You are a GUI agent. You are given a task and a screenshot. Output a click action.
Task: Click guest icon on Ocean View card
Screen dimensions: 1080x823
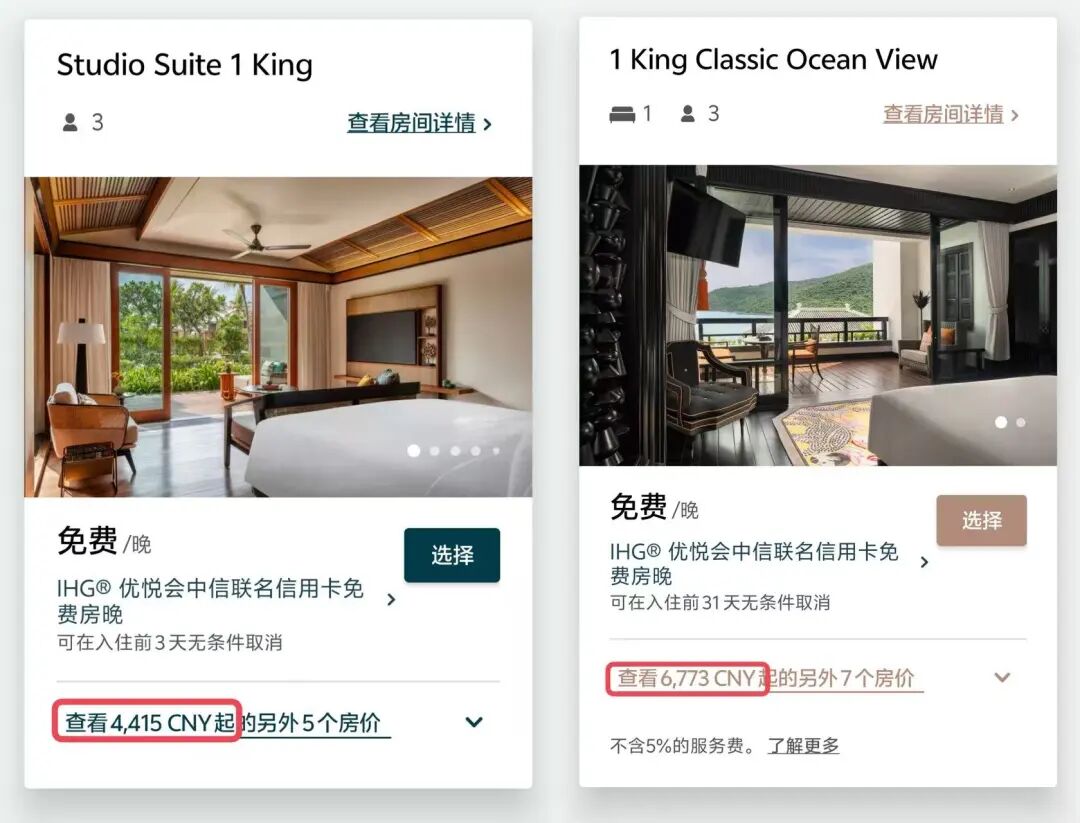[x=687, y=114]
